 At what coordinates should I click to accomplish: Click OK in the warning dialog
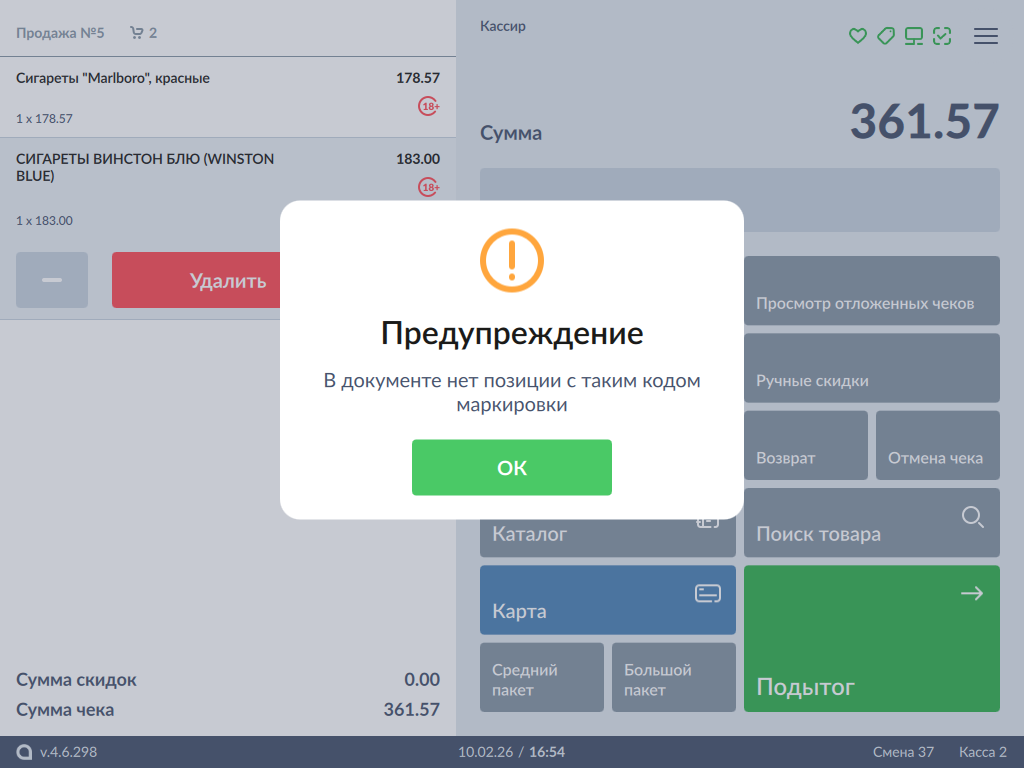click(511, 467)
